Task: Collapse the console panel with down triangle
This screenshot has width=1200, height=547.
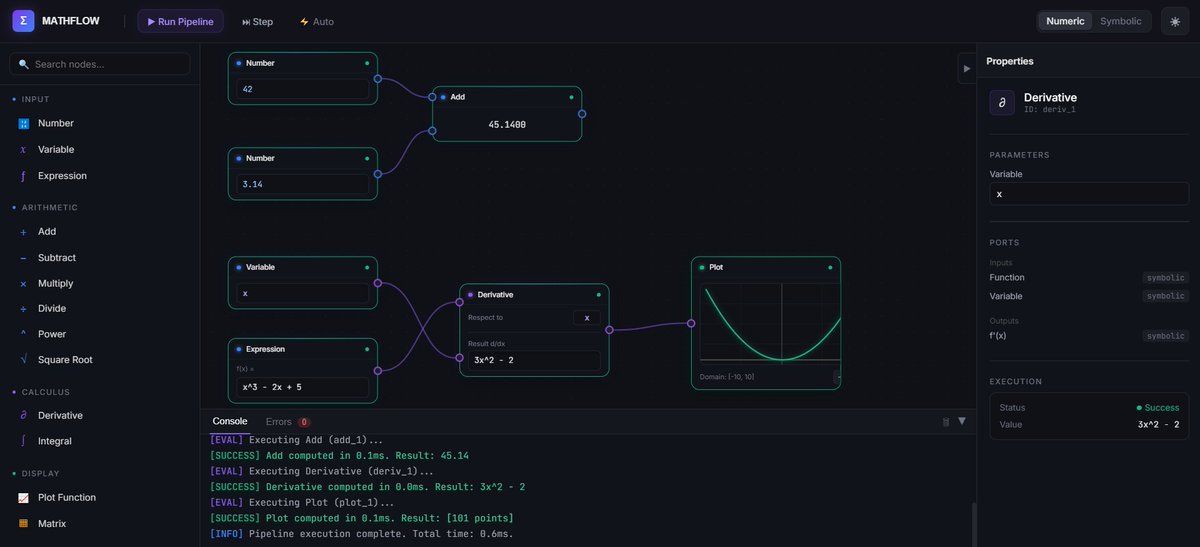Action: tap(962, 421)
